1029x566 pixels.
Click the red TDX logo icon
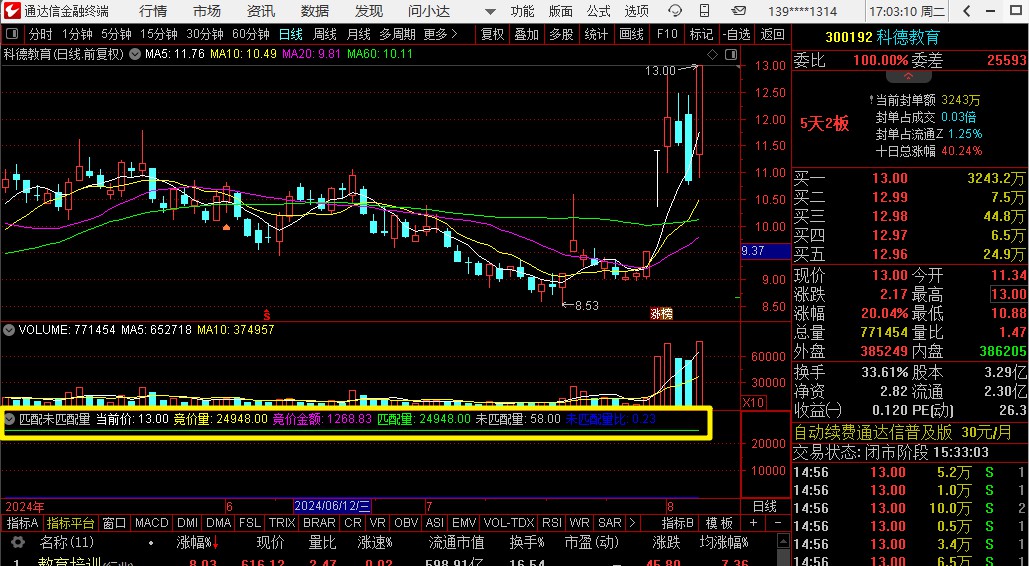[12, 11]
